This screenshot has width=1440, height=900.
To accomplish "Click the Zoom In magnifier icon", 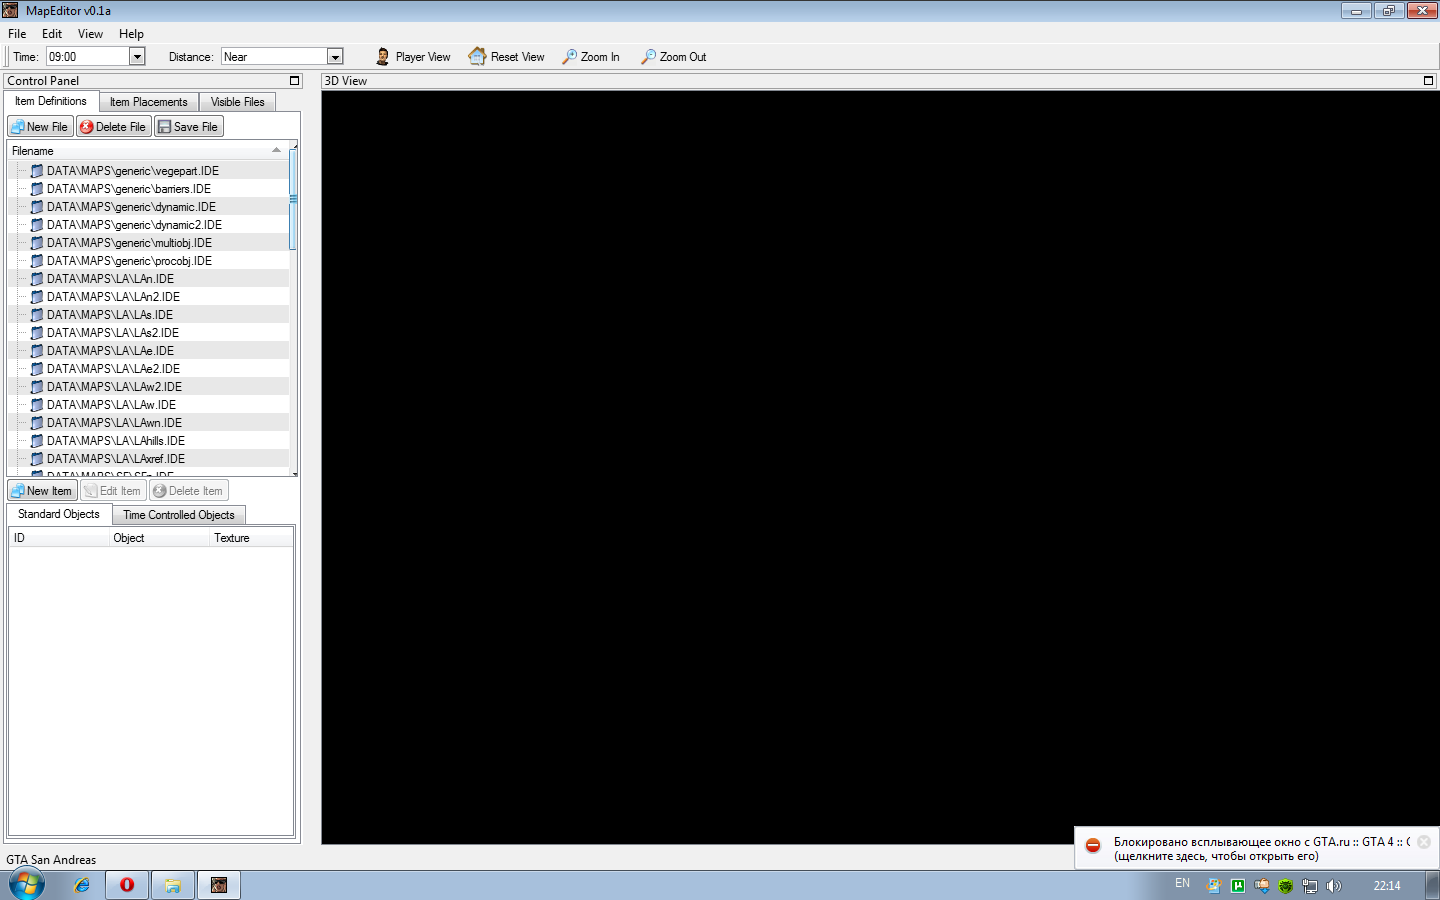I will (570, 57).
